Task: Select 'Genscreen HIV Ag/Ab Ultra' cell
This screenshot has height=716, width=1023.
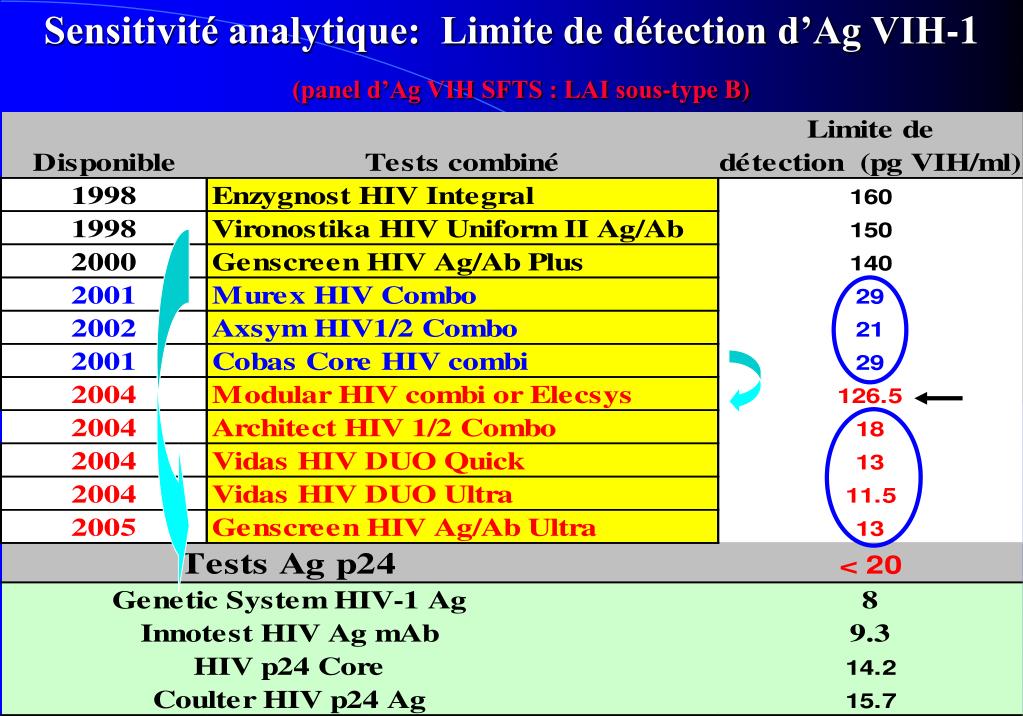Action: 463,527
